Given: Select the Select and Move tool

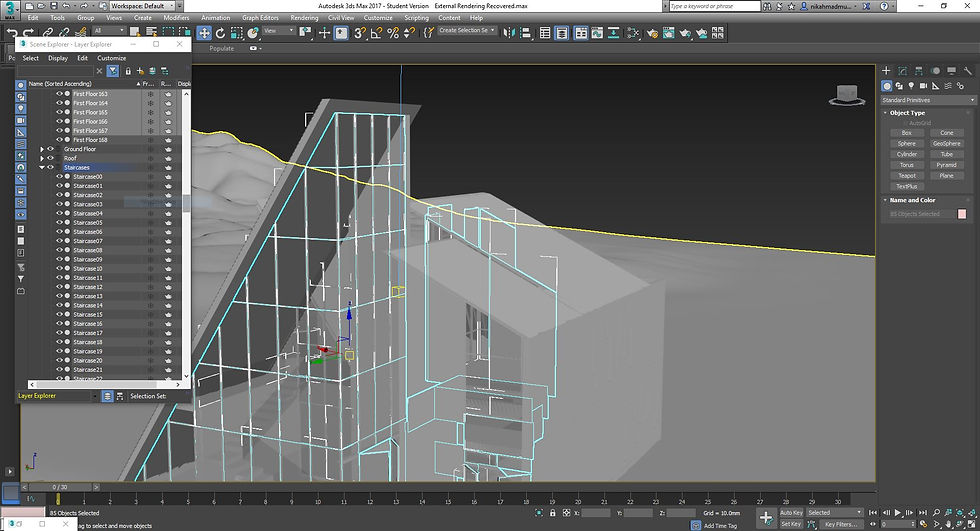Looking at the screenshot, I should 204,32.
